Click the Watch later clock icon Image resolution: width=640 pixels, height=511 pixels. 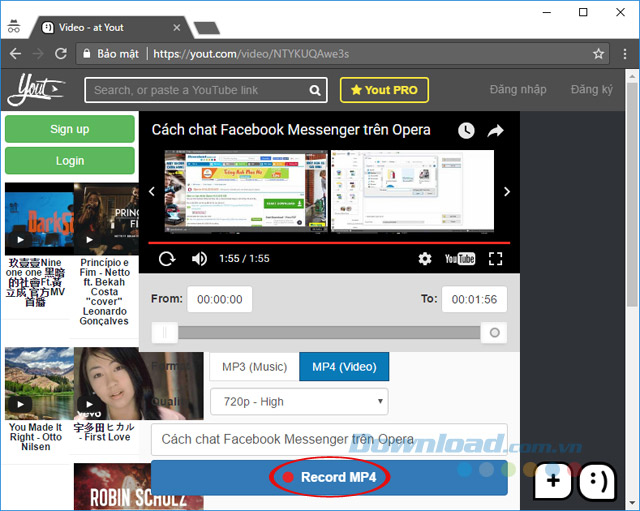pos(466,131)
